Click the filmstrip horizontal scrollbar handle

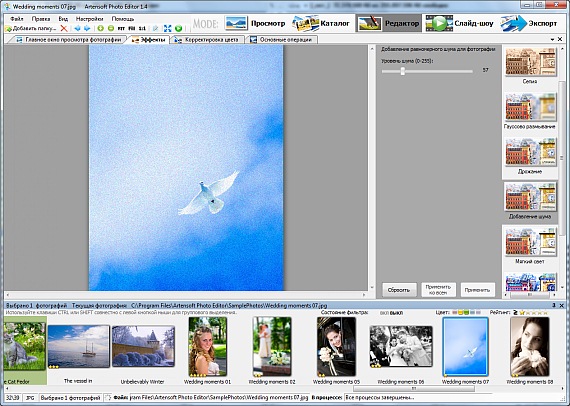tap(414, 389)
